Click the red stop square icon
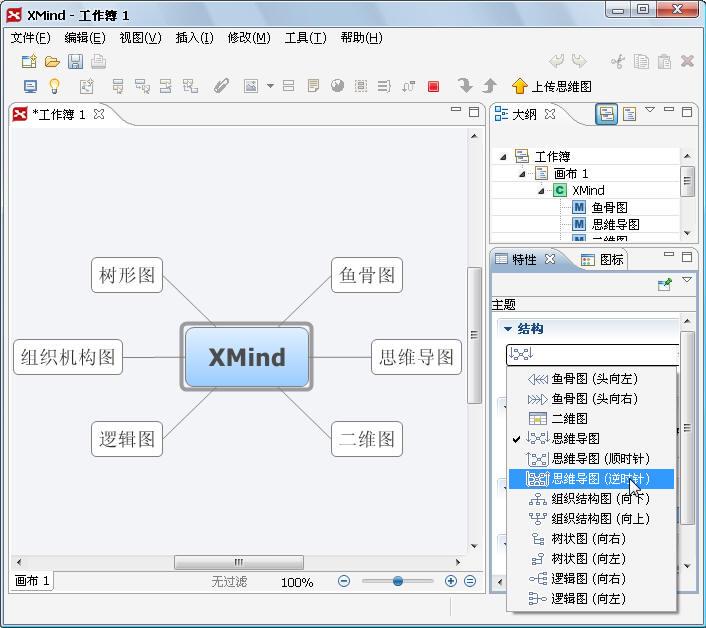The height and width of the screenshot is (628, 706). tap(433, 86)
